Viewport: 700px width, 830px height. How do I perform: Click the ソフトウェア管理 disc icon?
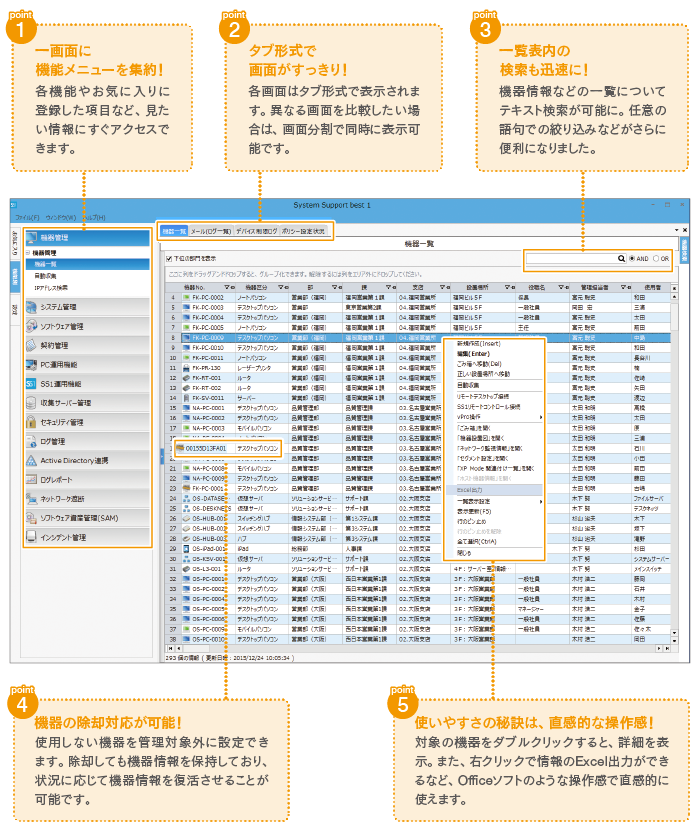[32, 326]
